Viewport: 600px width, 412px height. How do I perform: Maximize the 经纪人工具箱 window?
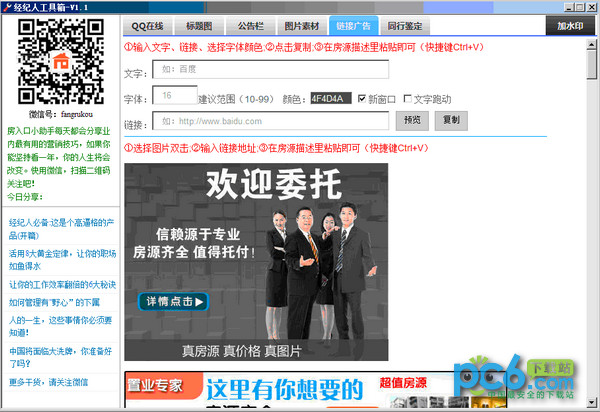(x=580, y=7)
